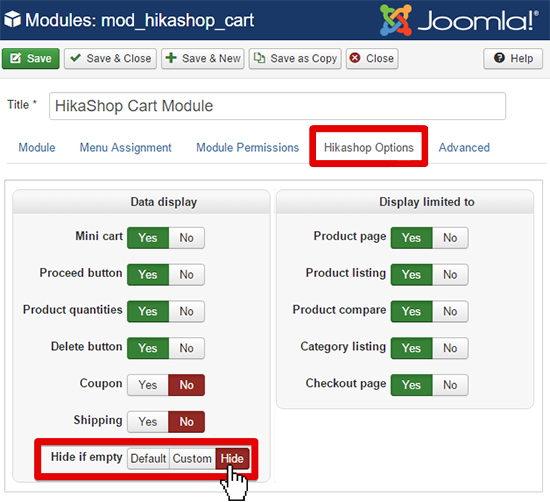Click Save as Copy button

pyautogui.click(x=295, y=58)
